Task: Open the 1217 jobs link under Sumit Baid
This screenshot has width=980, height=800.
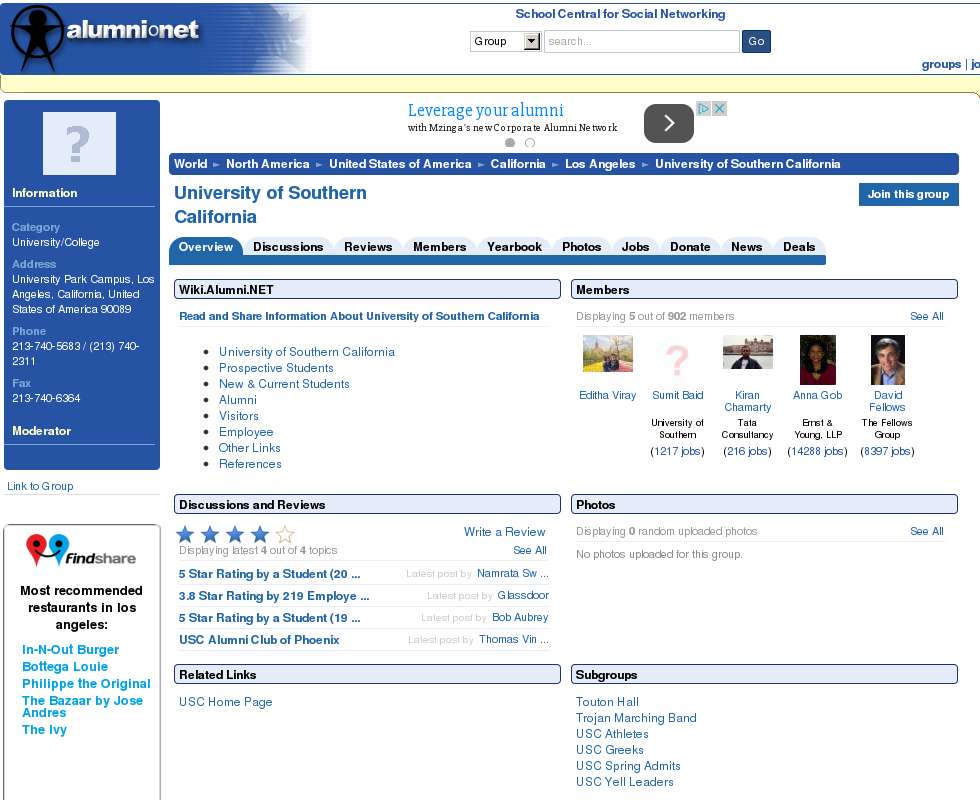Action: pos(677,451)
